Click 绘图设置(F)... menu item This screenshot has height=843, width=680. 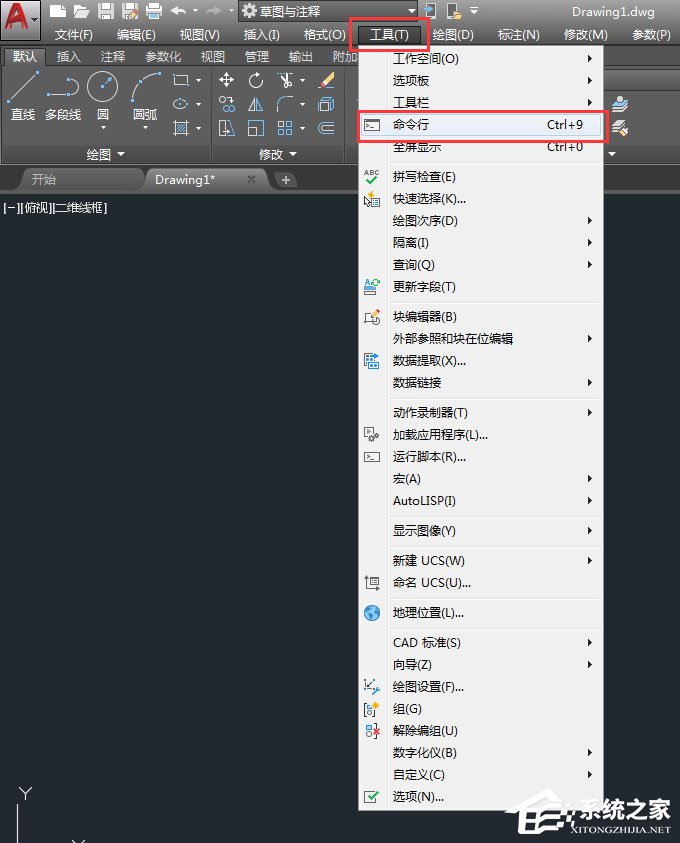point(428,687)
